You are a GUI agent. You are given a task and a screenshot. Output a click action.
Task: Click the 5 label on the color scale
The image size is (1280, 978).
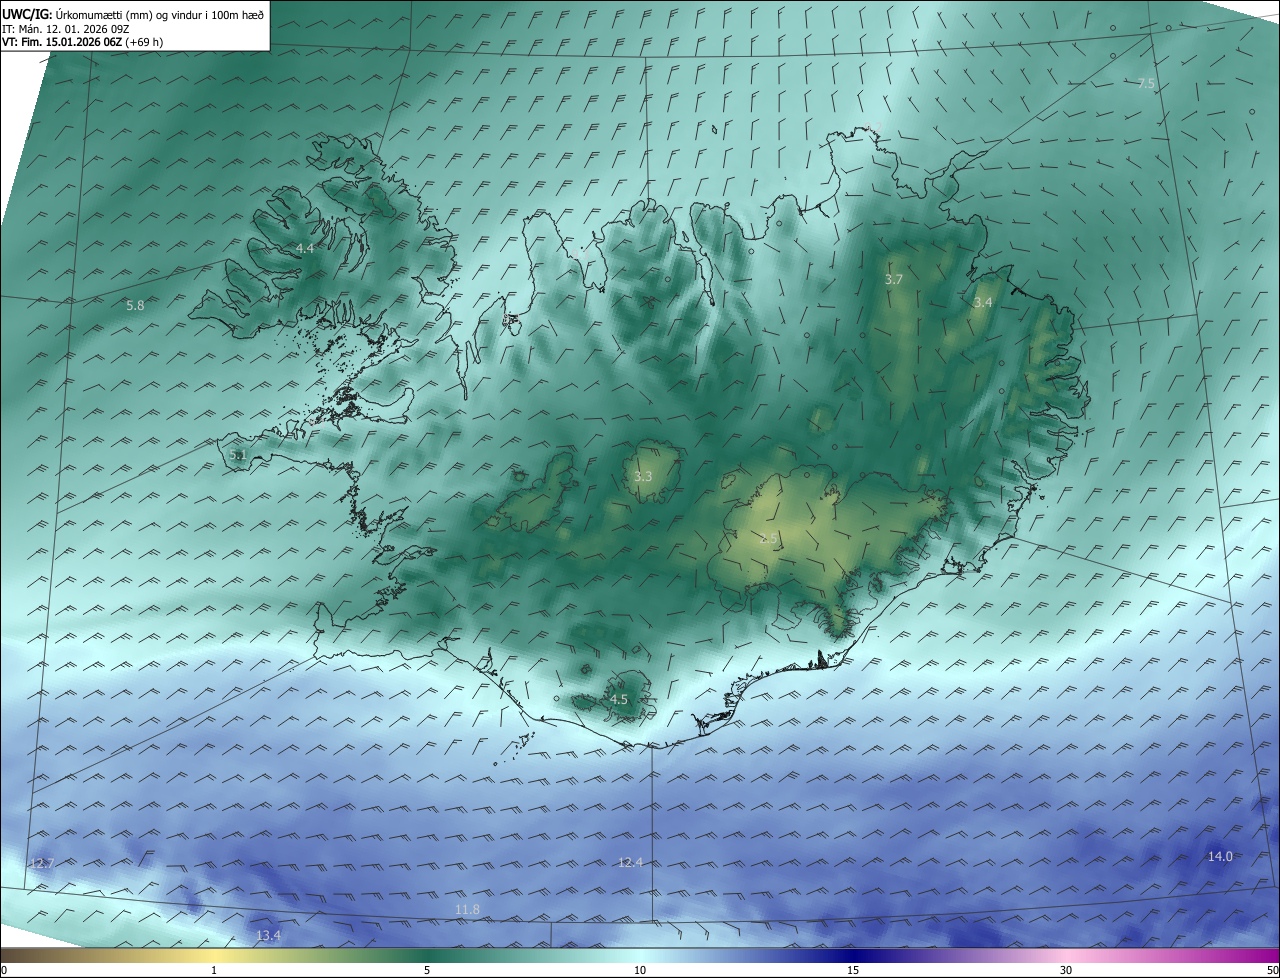(x=427, y=970)
